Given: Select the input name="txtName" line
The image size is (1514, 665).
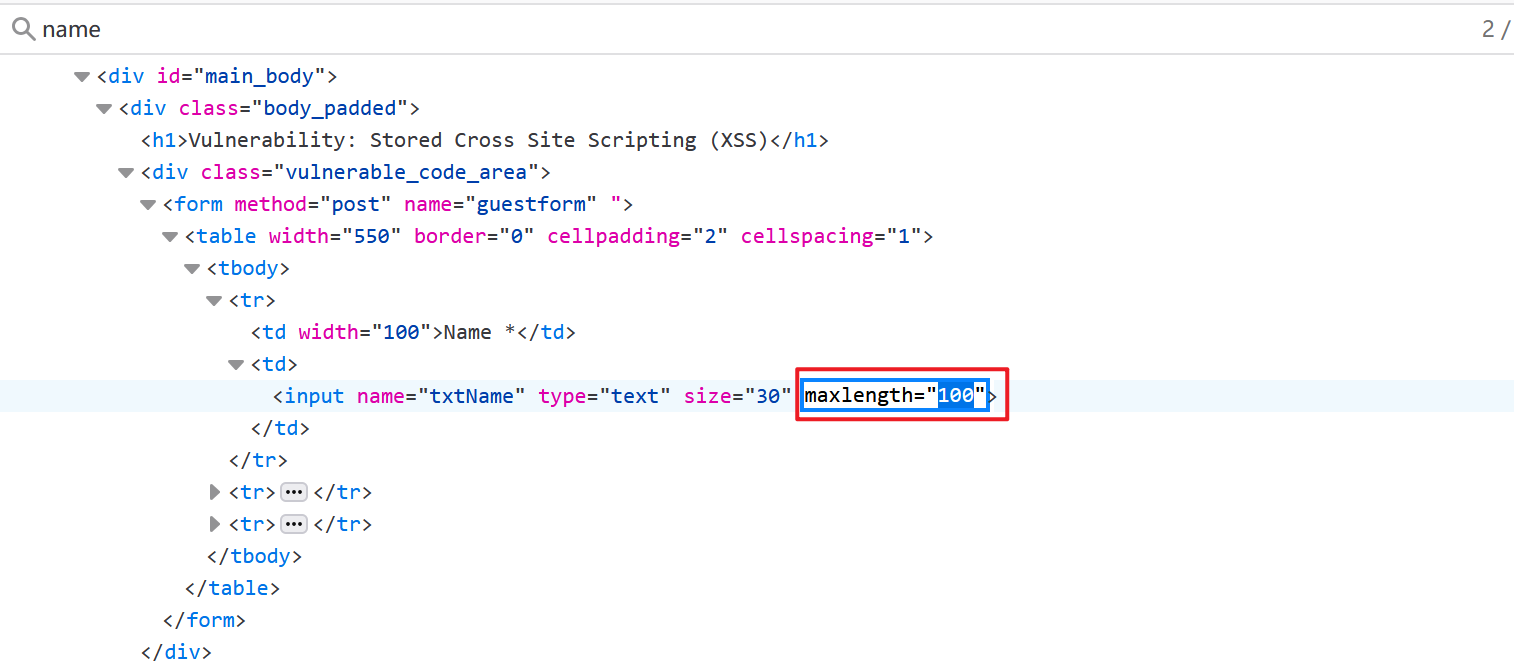Looking at the screenshot, I should [757, 396].
